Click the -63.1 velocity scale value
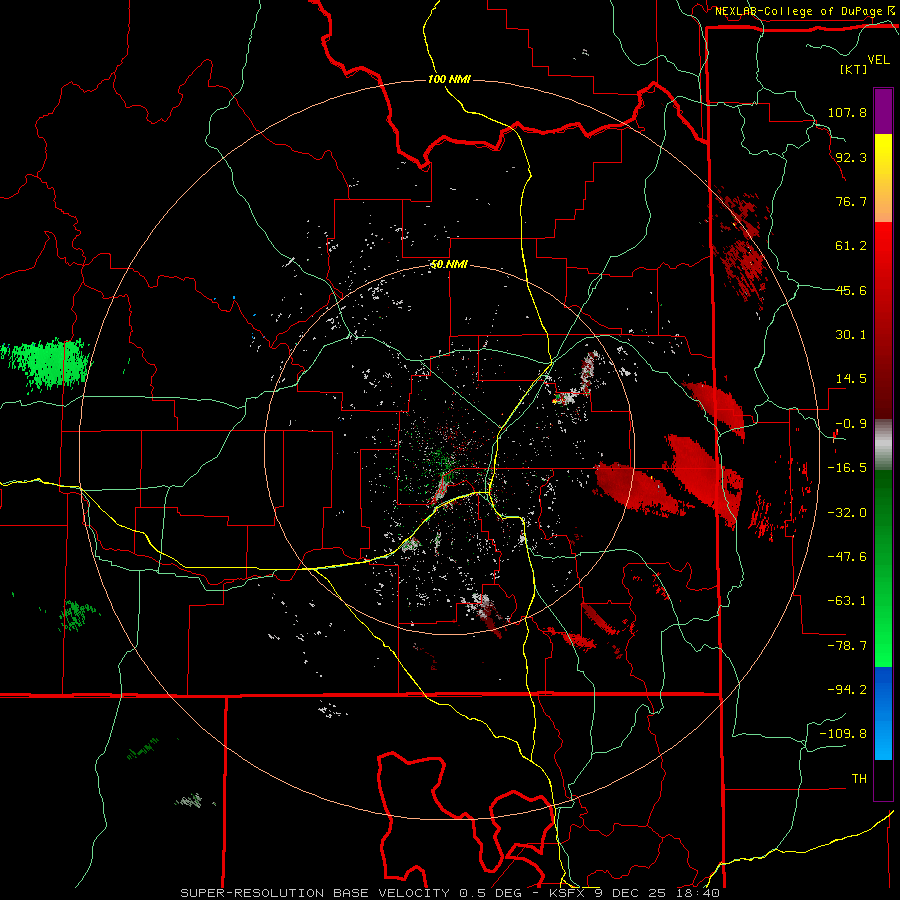Screen dimensions: 900x900 coord(847,601)
